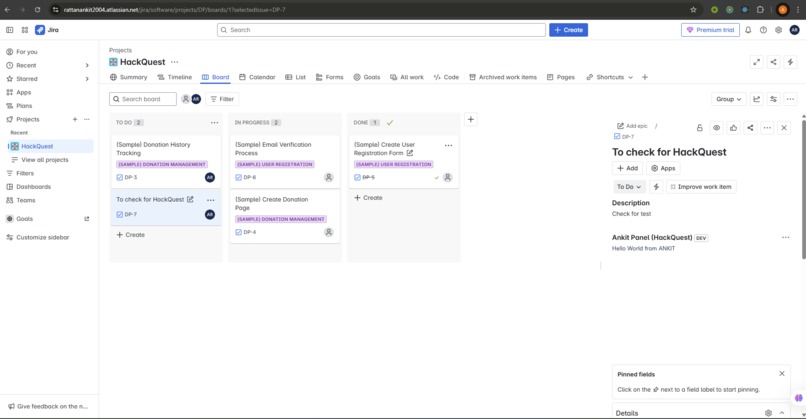Open Ankit Panel more options
Screen dimensions: 806x419
pyautogui.click(x=785, y=238)
